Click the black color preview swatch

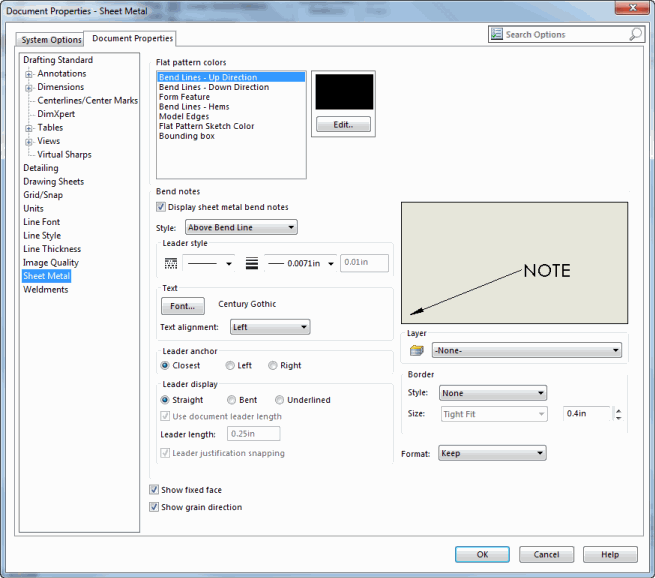click(x=344, y=92)
